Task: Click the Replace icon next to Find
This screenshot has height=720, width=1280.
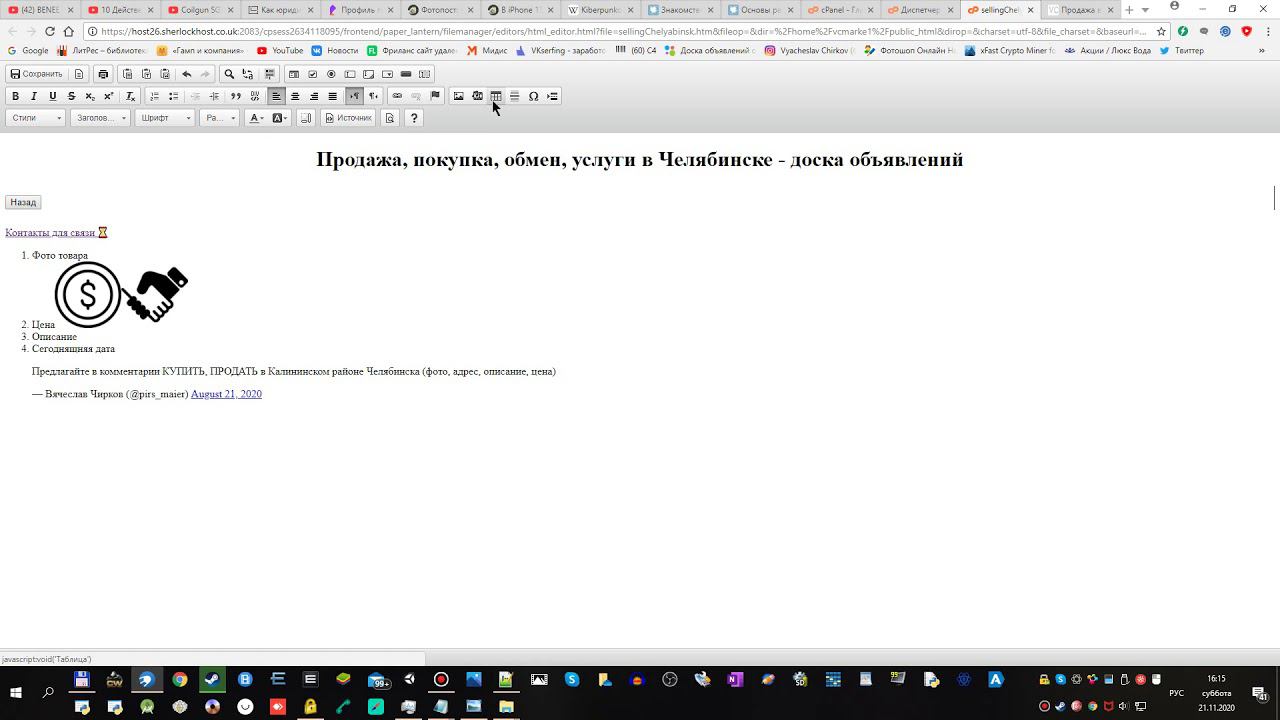Action: click(248, 74)
